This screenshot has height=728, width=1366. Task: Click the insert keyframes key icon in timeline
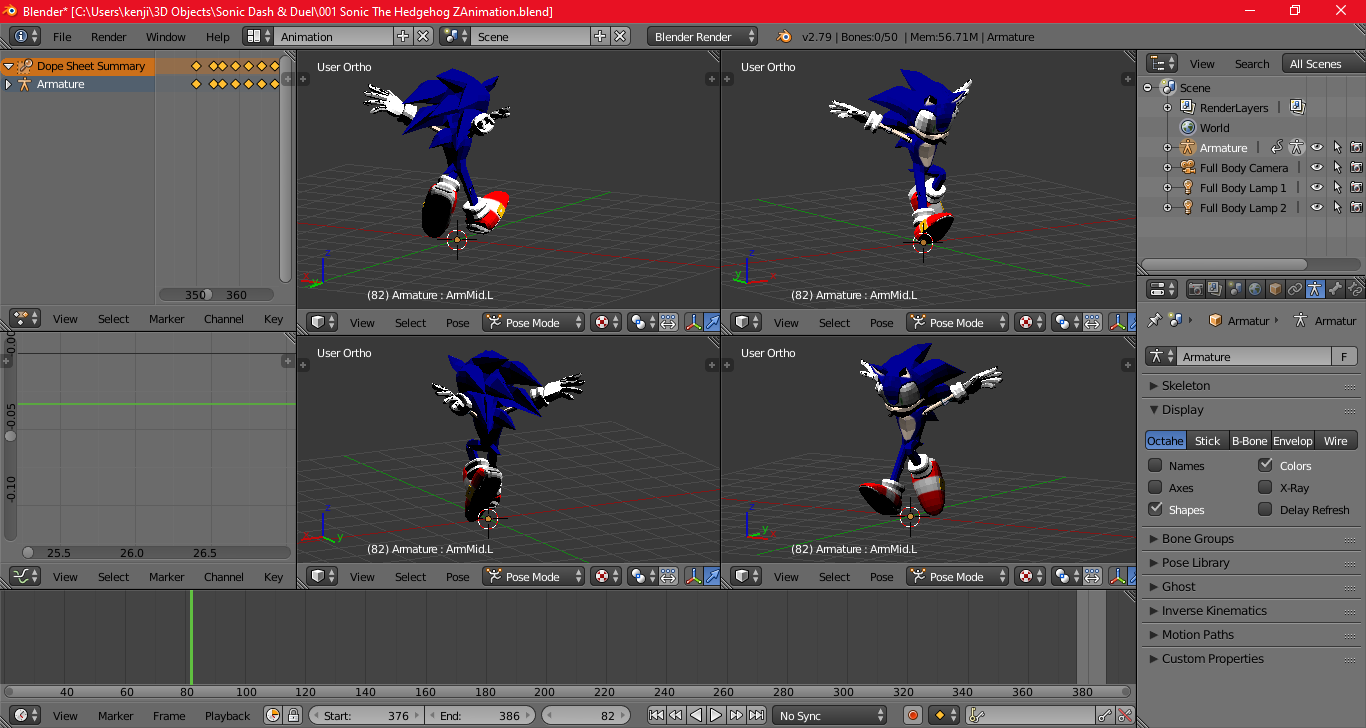(x=1104, y=715)
